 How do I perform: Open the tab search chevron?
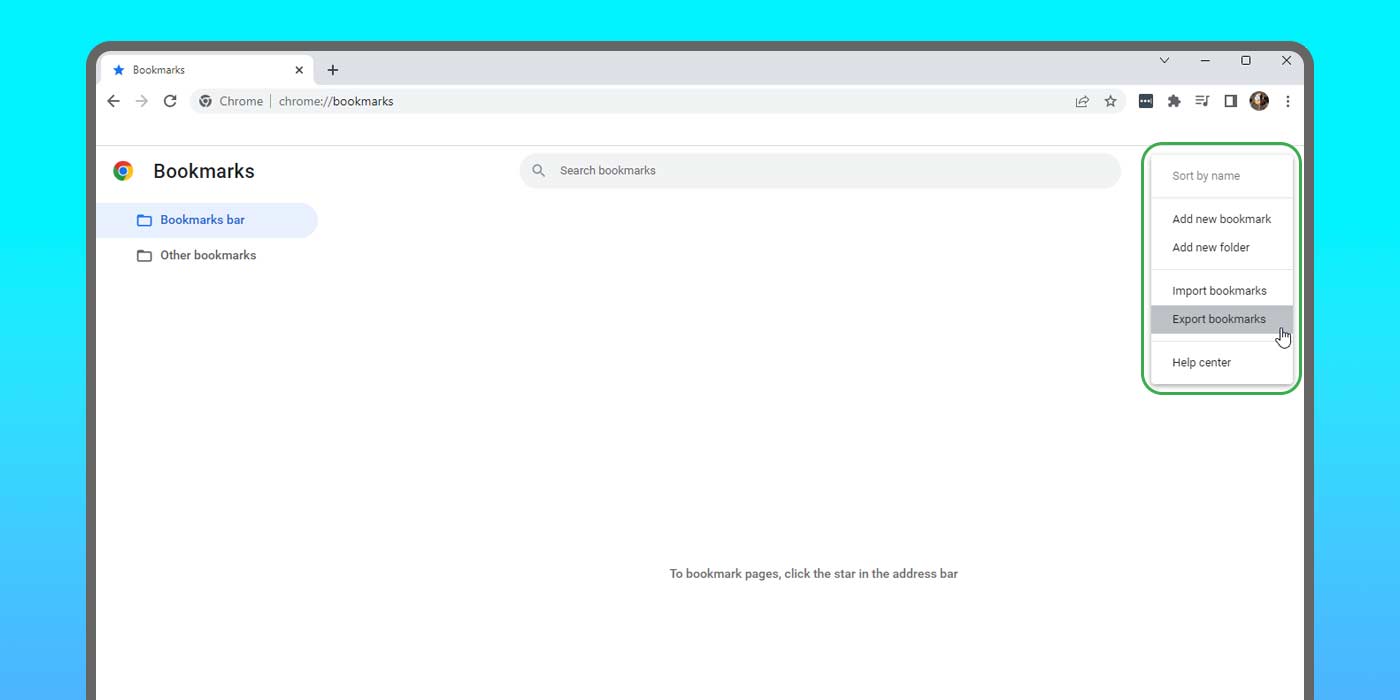click(x=1164, y=60)
